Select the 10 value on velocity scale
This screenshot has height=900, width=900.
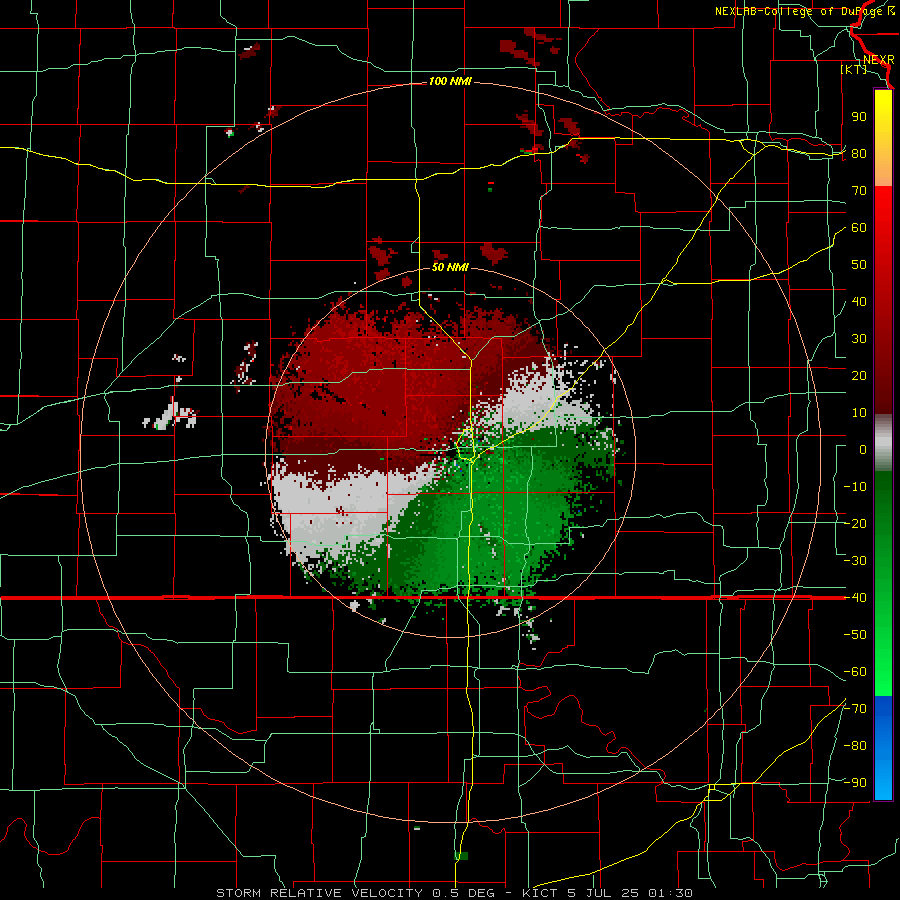tap(859, 413)
